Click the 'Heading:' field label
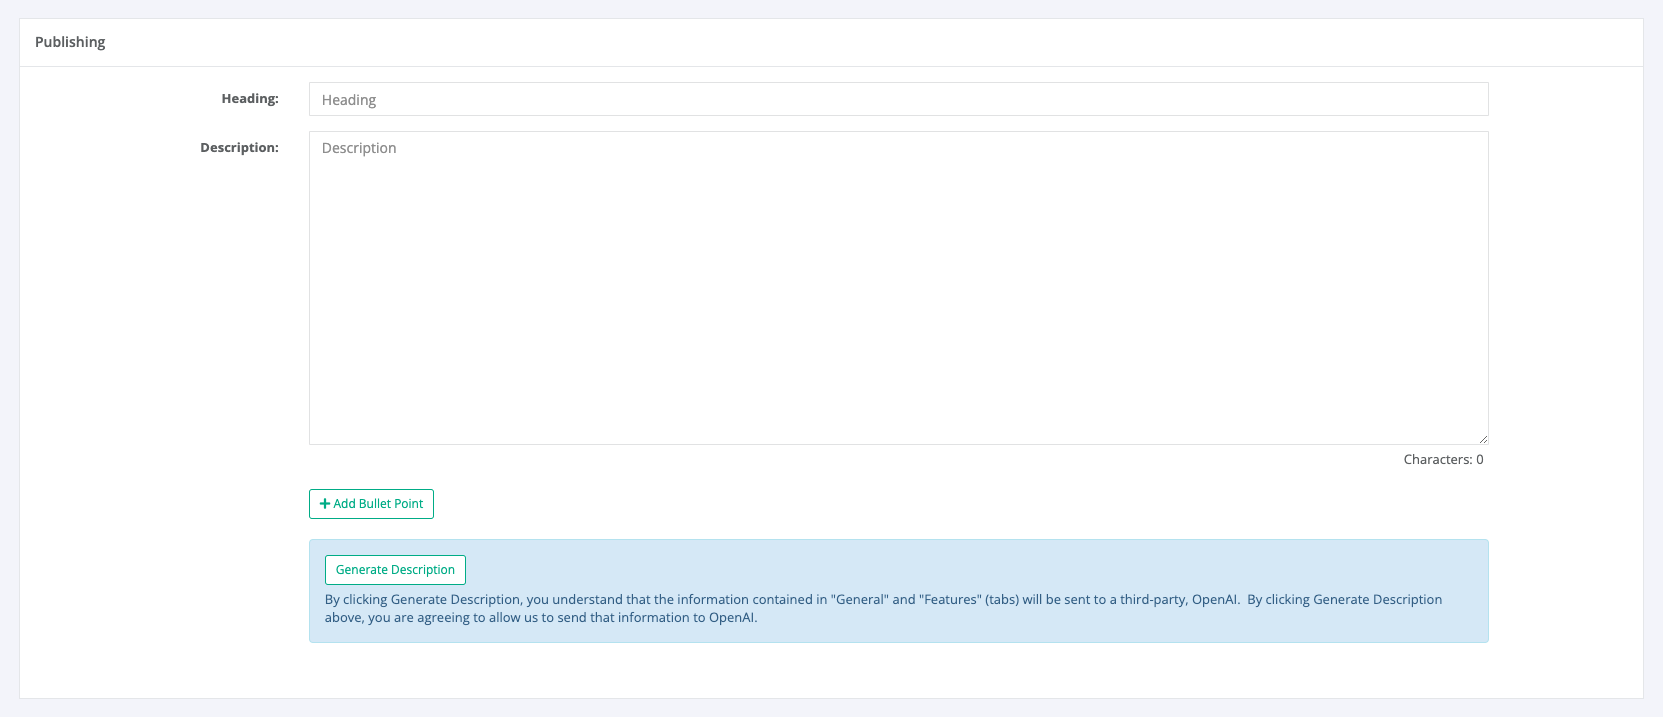This screenshot has width=1663, height=717. 250,99
